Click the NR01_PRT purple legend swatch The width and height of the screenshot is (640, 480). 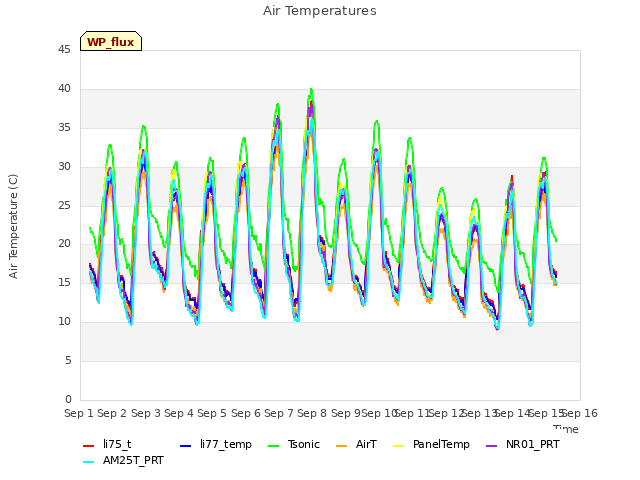click(x=491, y=445)
